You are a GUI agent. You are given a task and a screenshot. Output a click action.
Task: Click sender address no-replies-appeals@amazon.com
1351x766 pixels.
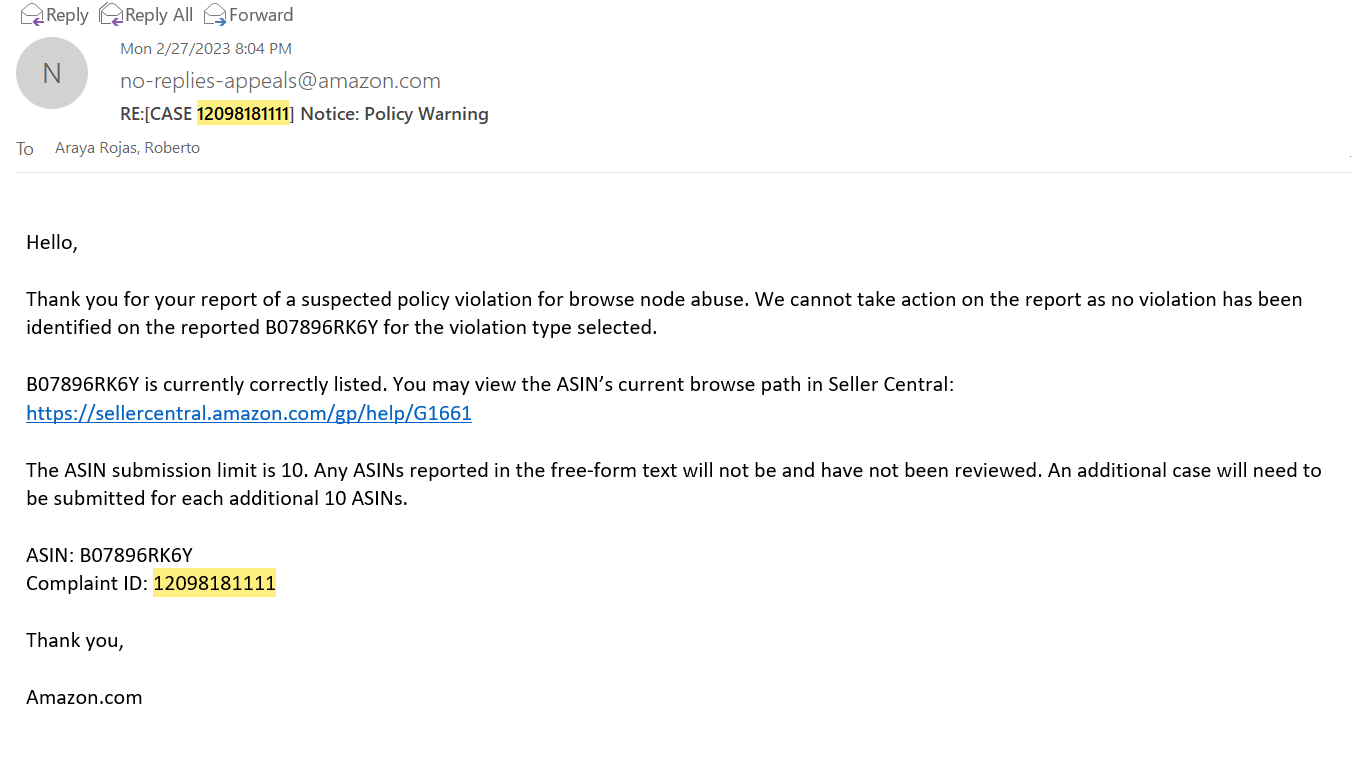click(280, 81)
